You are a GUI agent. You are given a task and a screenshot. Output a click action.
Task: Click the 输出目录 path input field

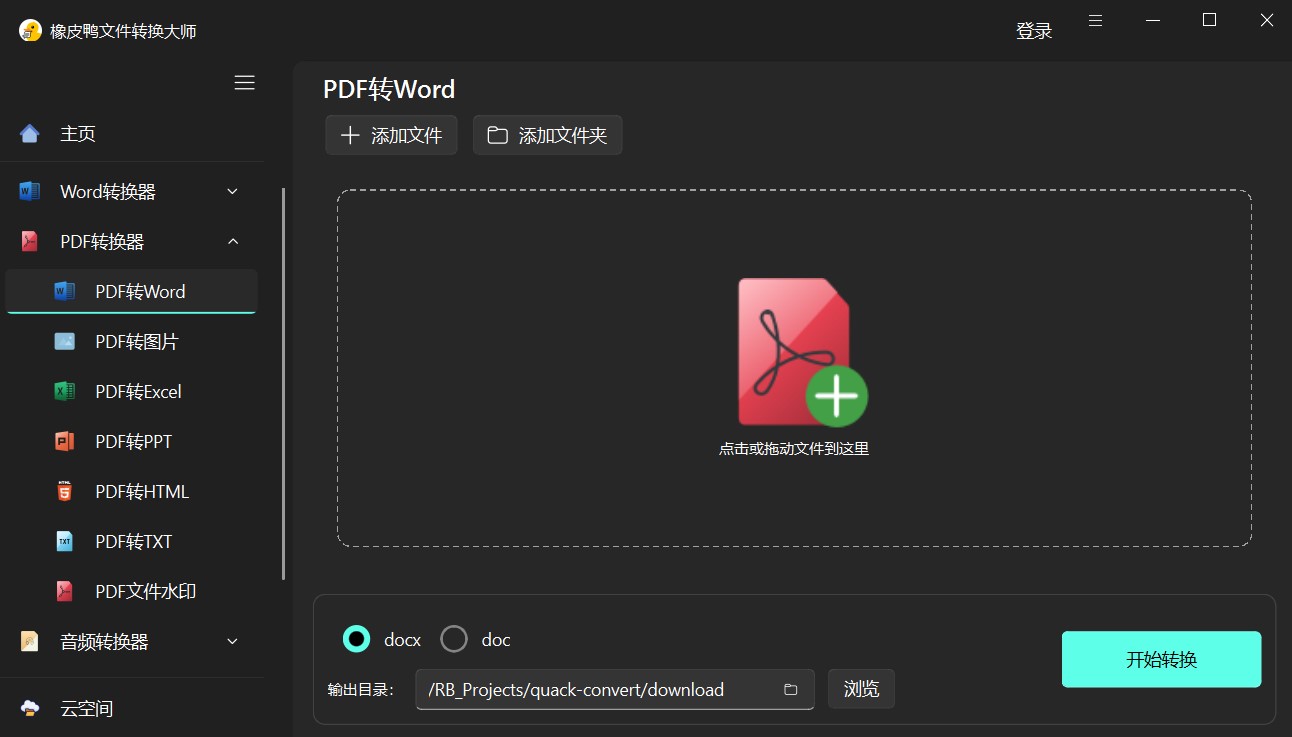(615, 689)
